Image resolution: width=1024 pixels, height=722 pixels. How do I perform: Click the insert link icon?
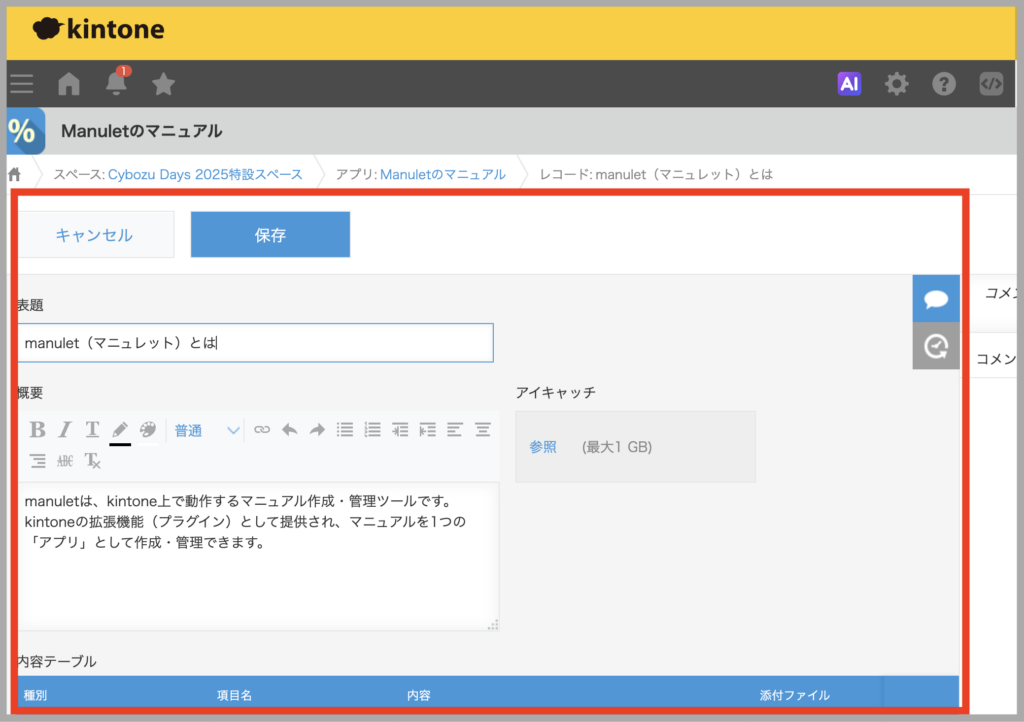coord(262,430)
